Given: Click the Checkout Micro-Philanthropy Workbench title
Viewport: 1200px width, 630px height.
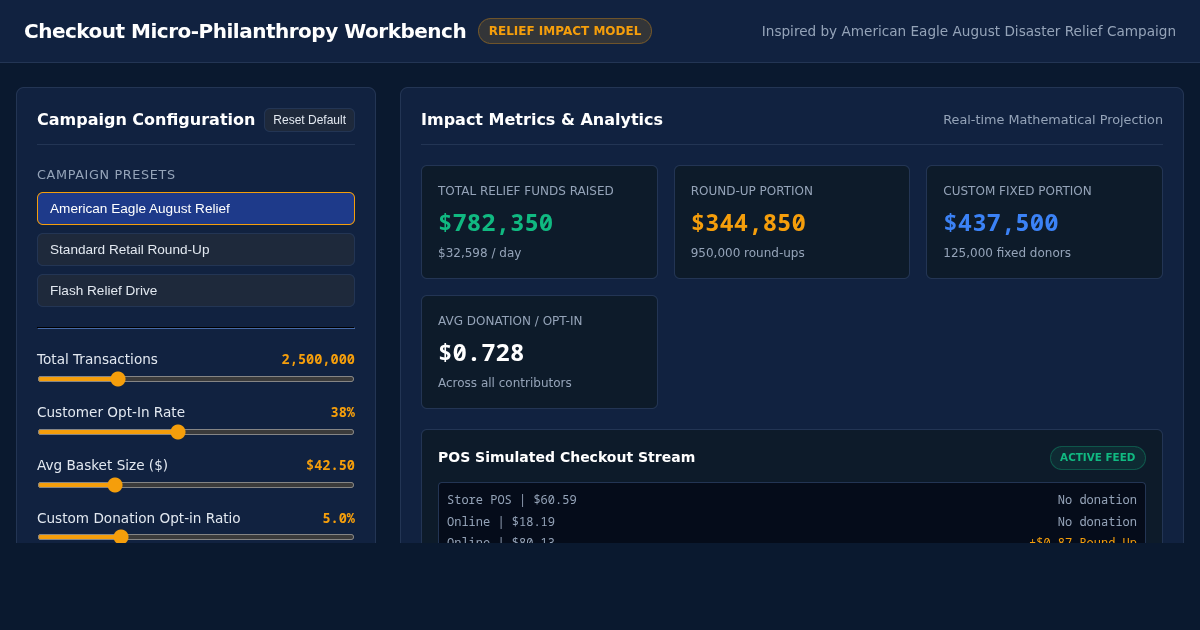Looking at the screenshot, I should coord(245,31).
